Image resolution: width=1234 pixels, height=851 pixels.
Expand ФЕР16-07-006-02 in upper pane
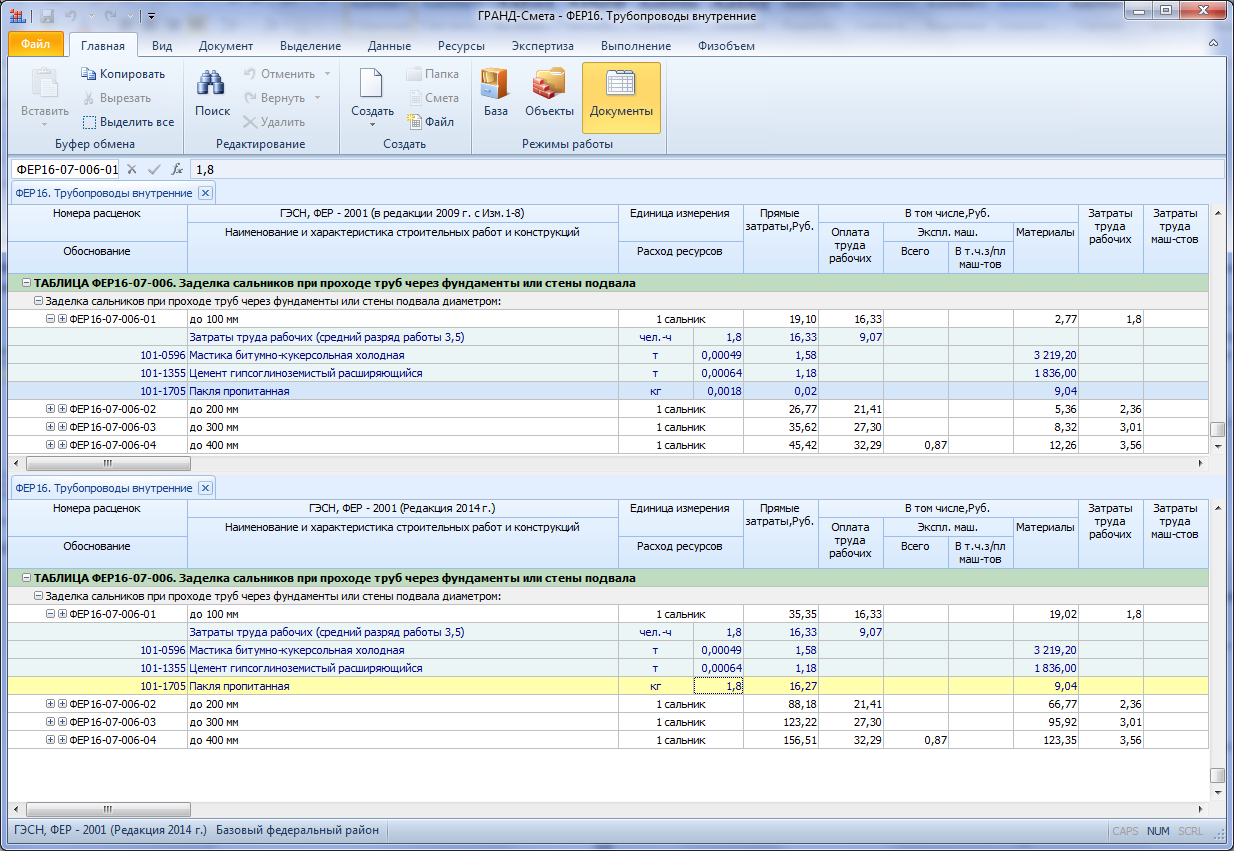(50, 409)
